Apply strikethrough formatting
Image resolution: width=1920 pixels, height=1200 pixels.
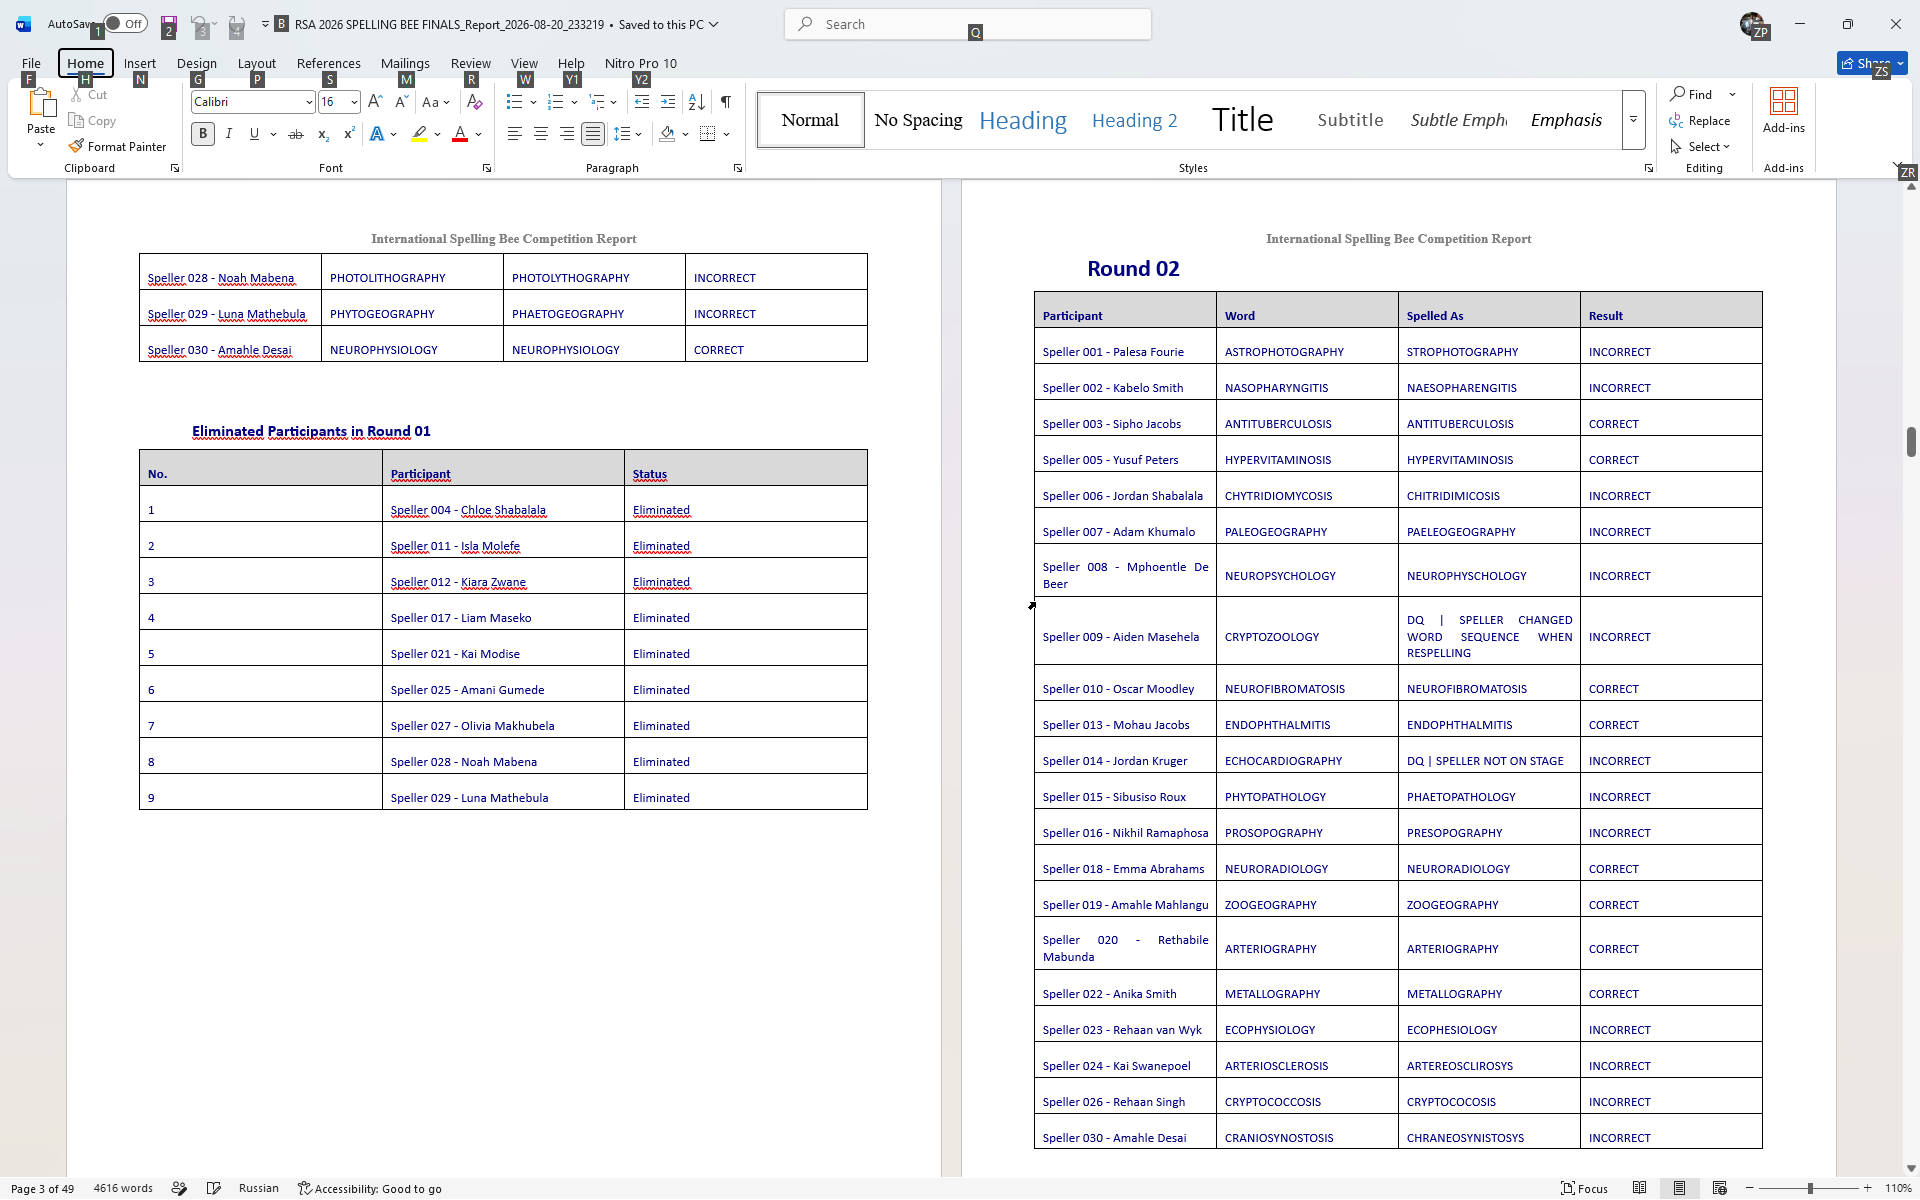296,134
